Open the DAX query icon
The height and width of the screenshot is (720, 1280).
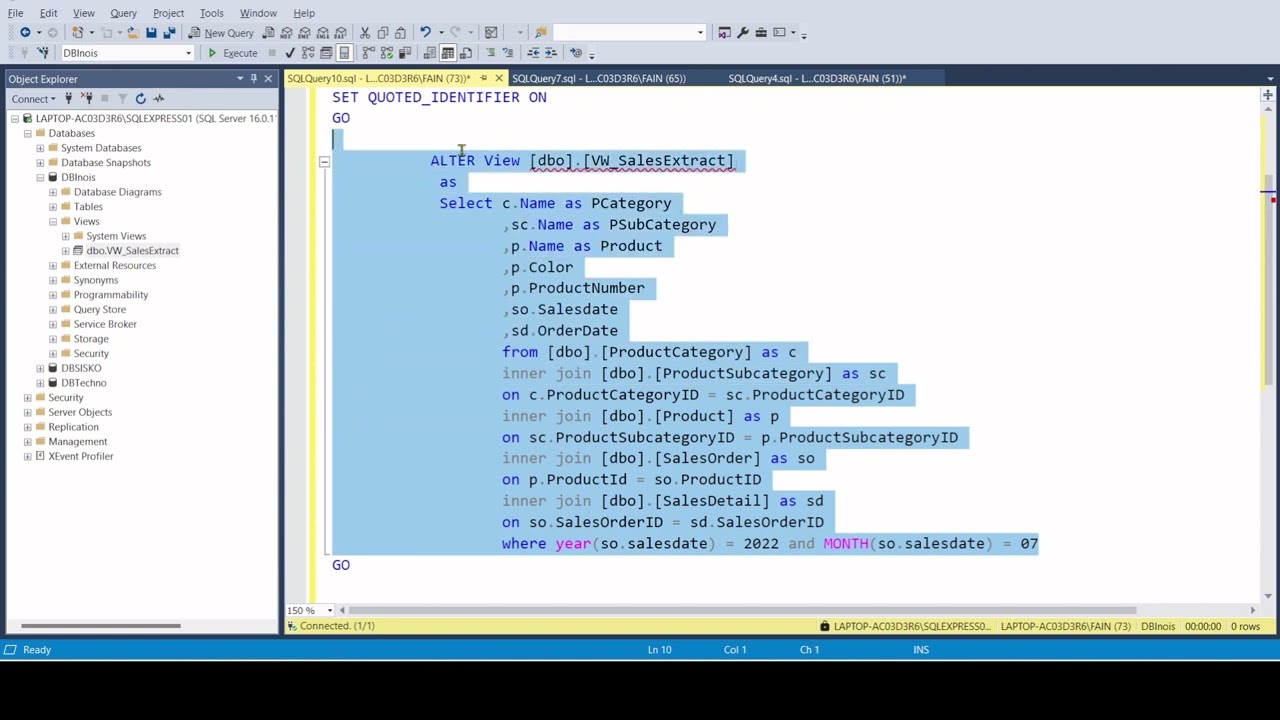tap(341, 32)
